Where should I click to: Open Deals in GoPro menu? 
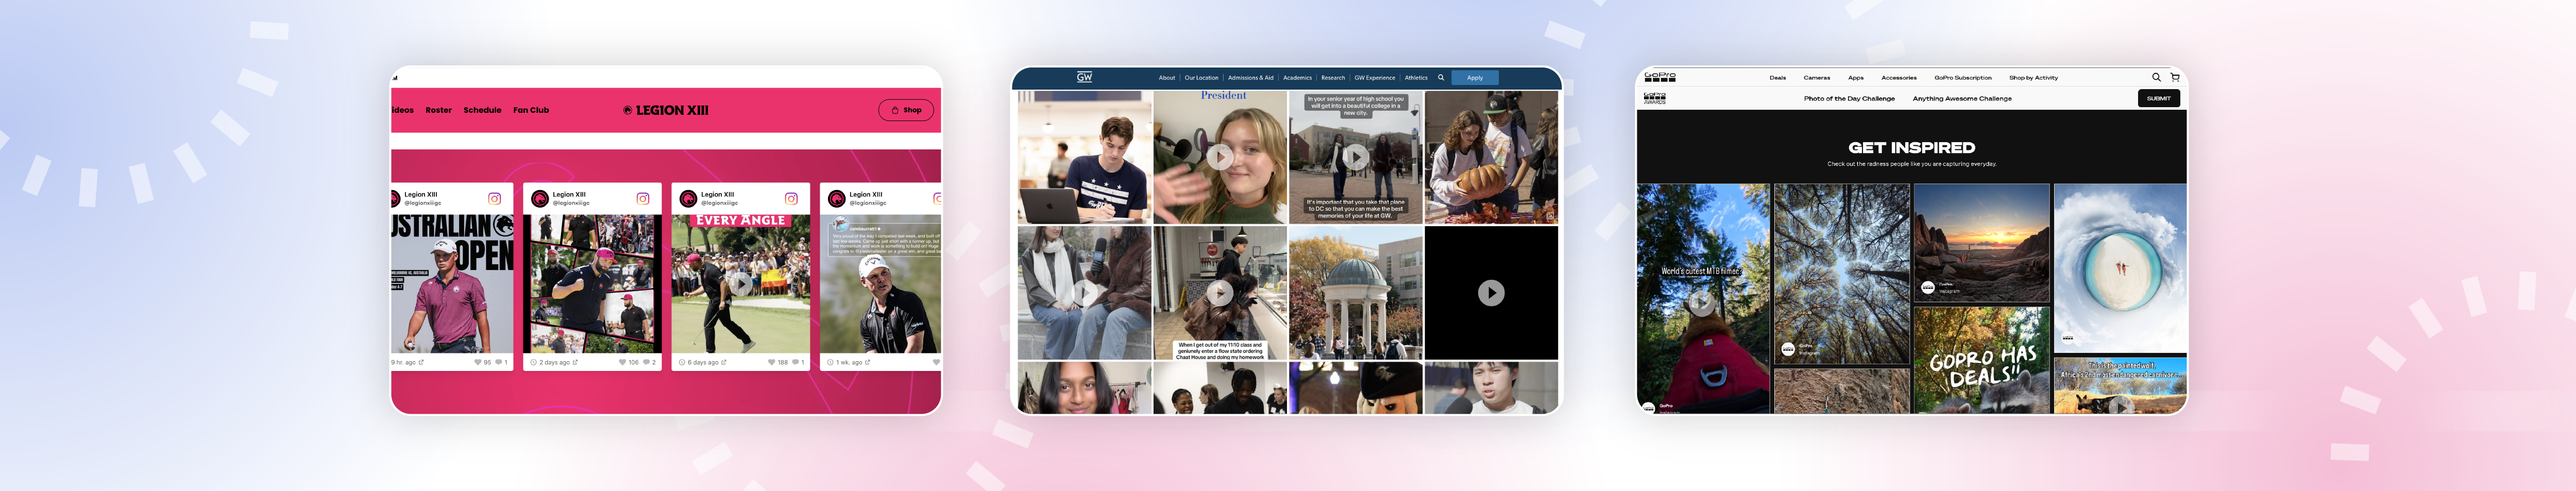[x=1777, y=77]
